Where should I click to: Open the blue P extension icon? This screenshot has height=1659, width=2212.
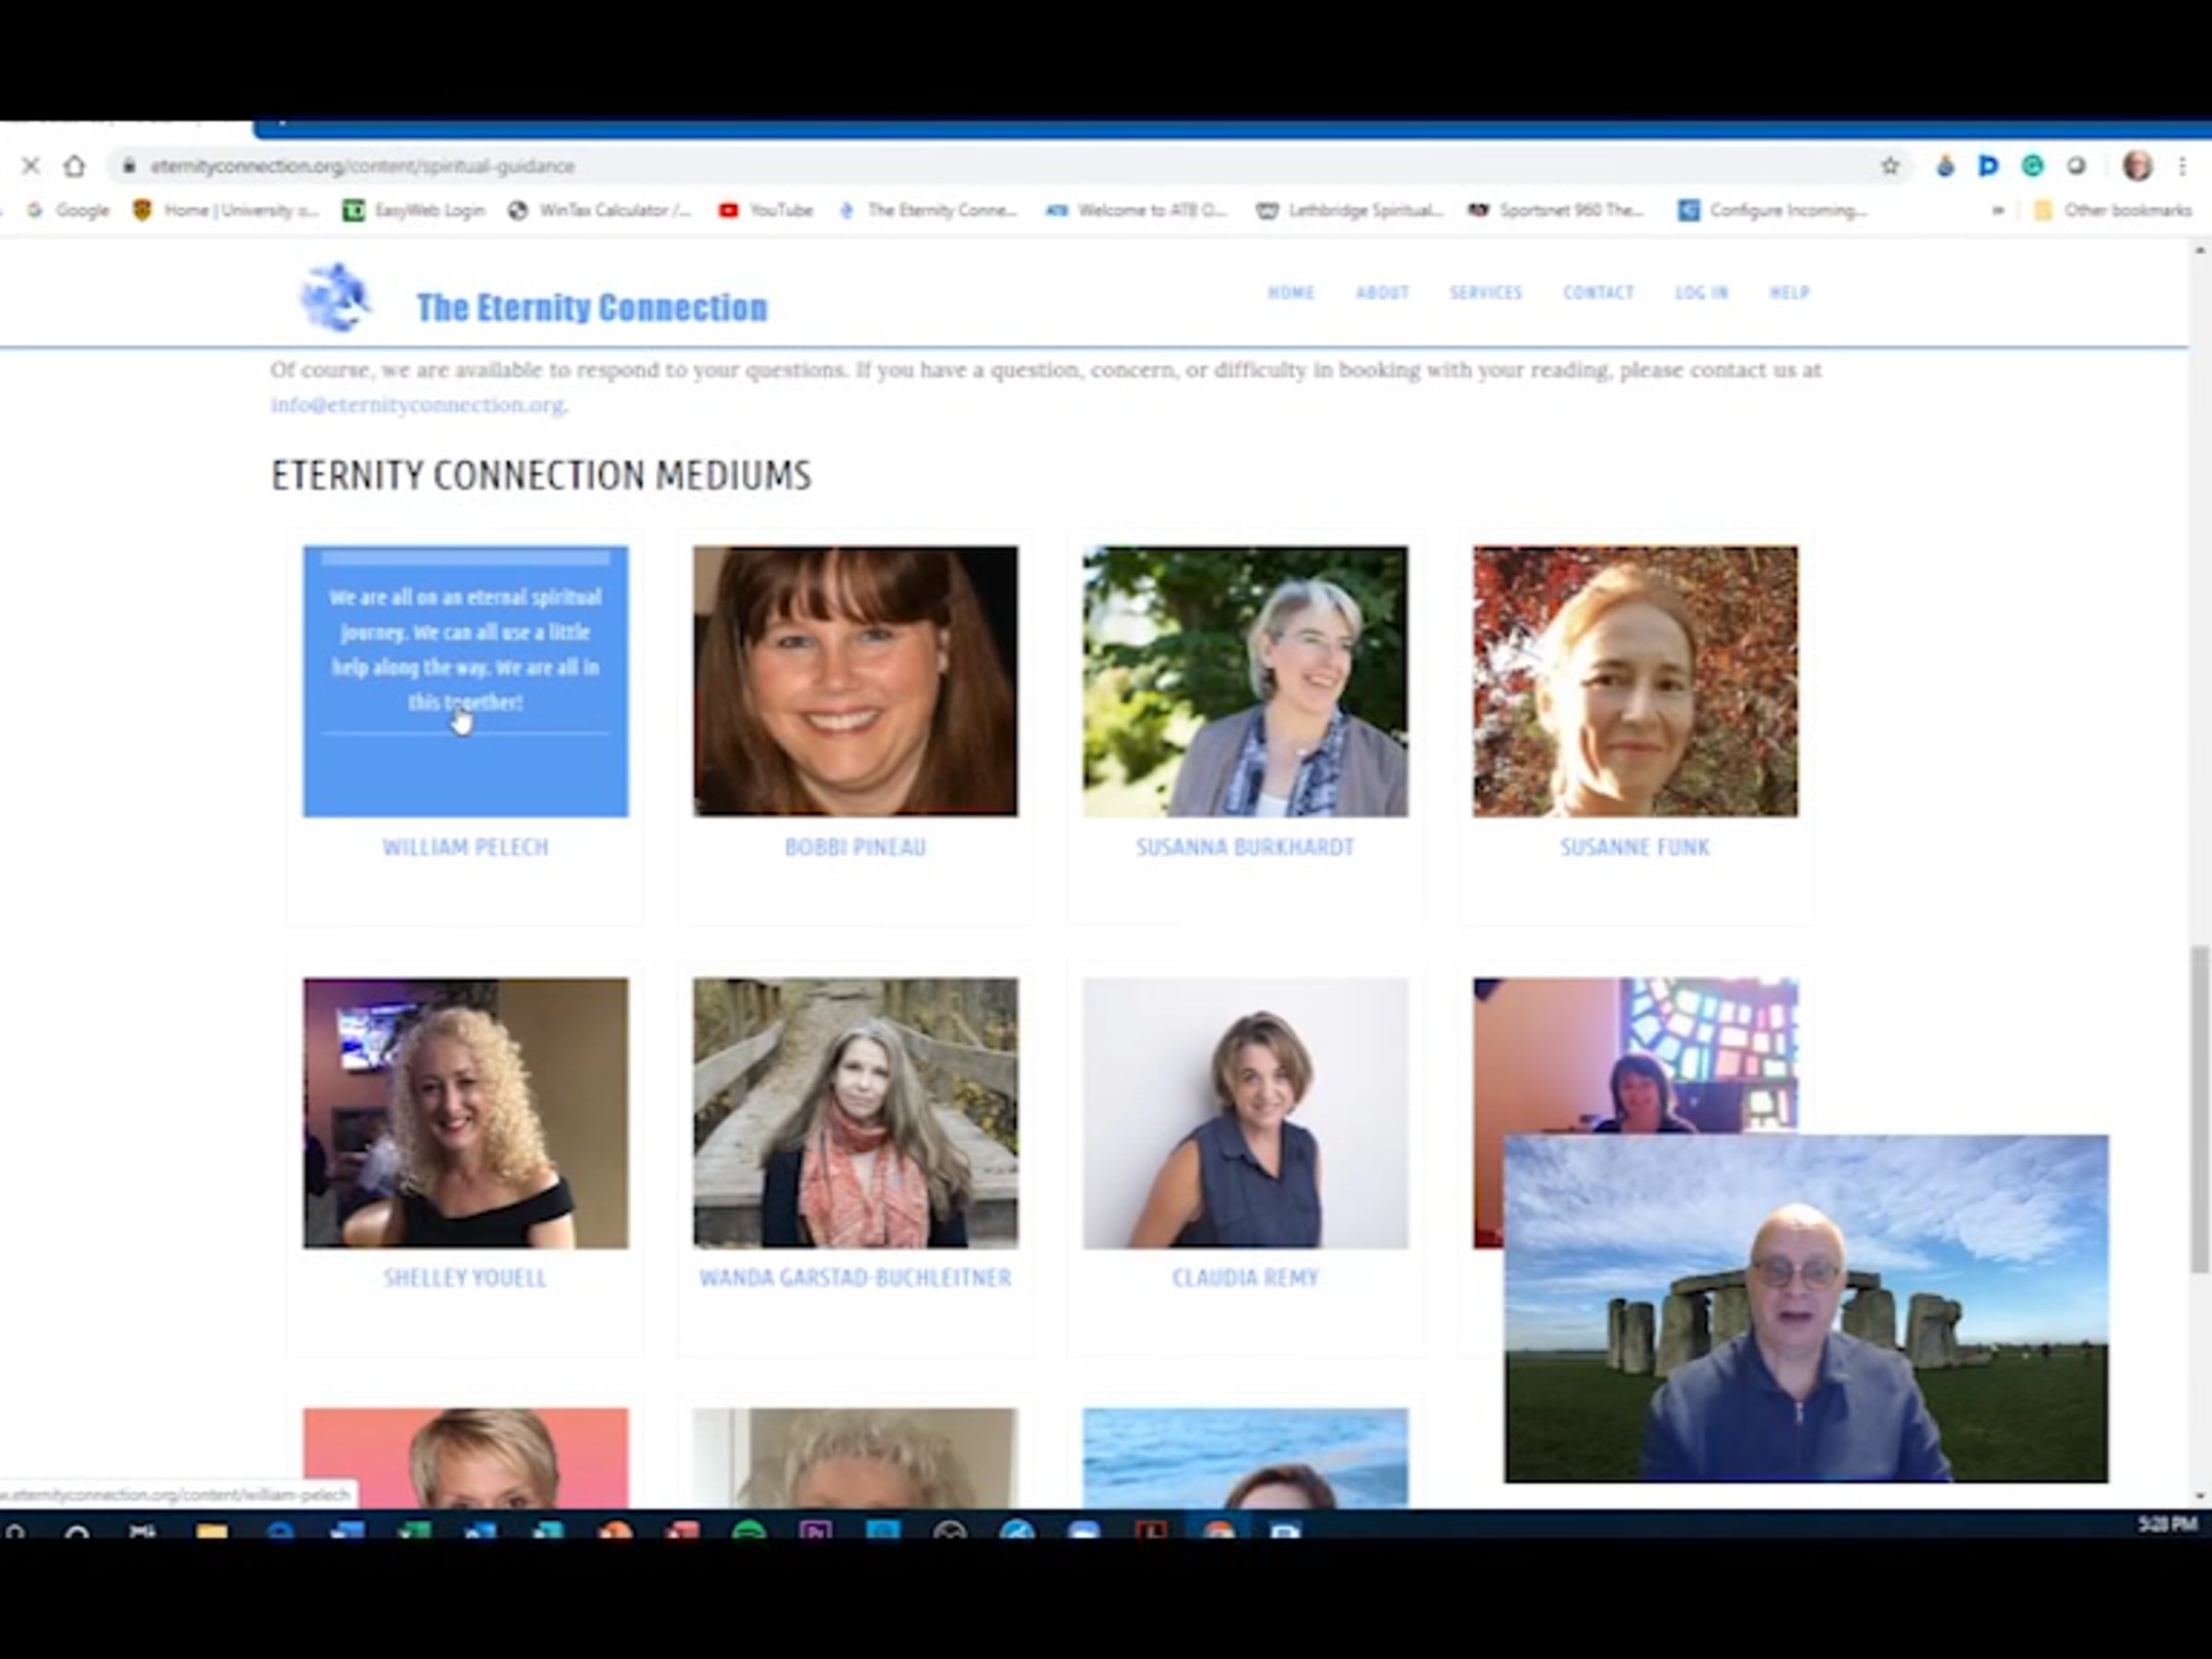1987,166
